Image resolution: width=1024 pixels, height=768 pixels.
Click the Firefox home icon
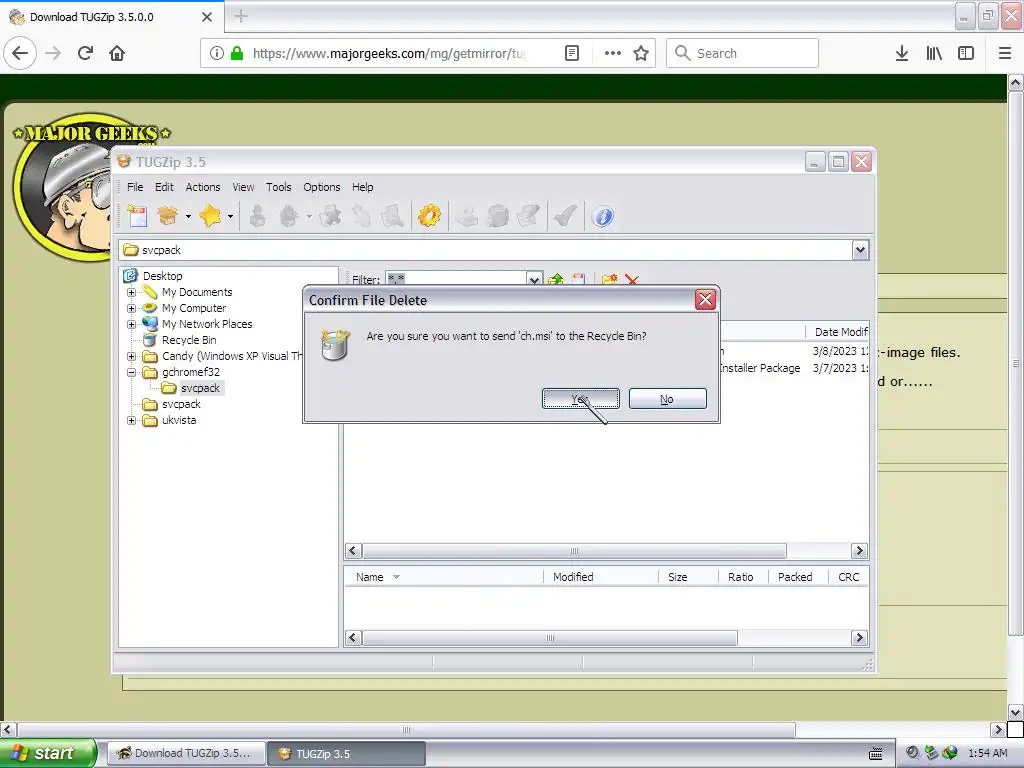117,54
